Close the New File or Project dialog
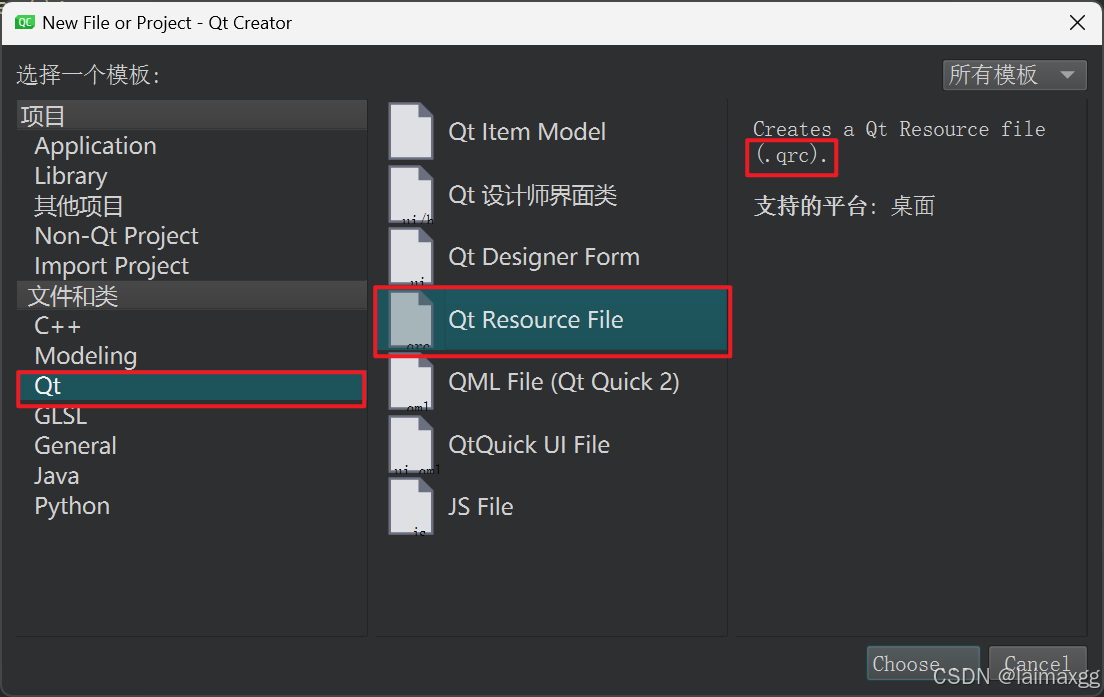The height and width of the screenshot is (697, 1104). 1077,23
